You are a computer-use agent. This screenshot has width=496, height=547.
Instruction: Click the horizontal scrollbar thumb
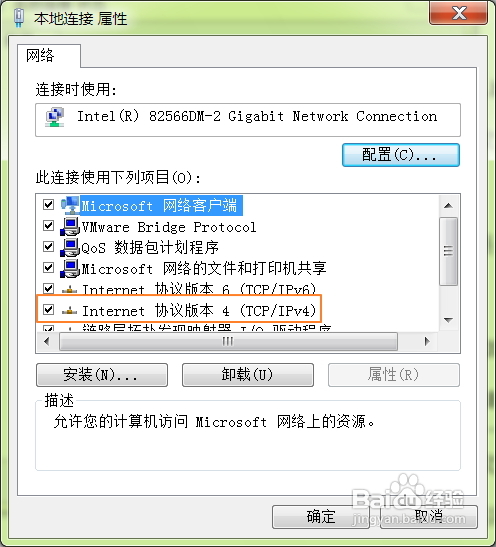click(228, 341)
